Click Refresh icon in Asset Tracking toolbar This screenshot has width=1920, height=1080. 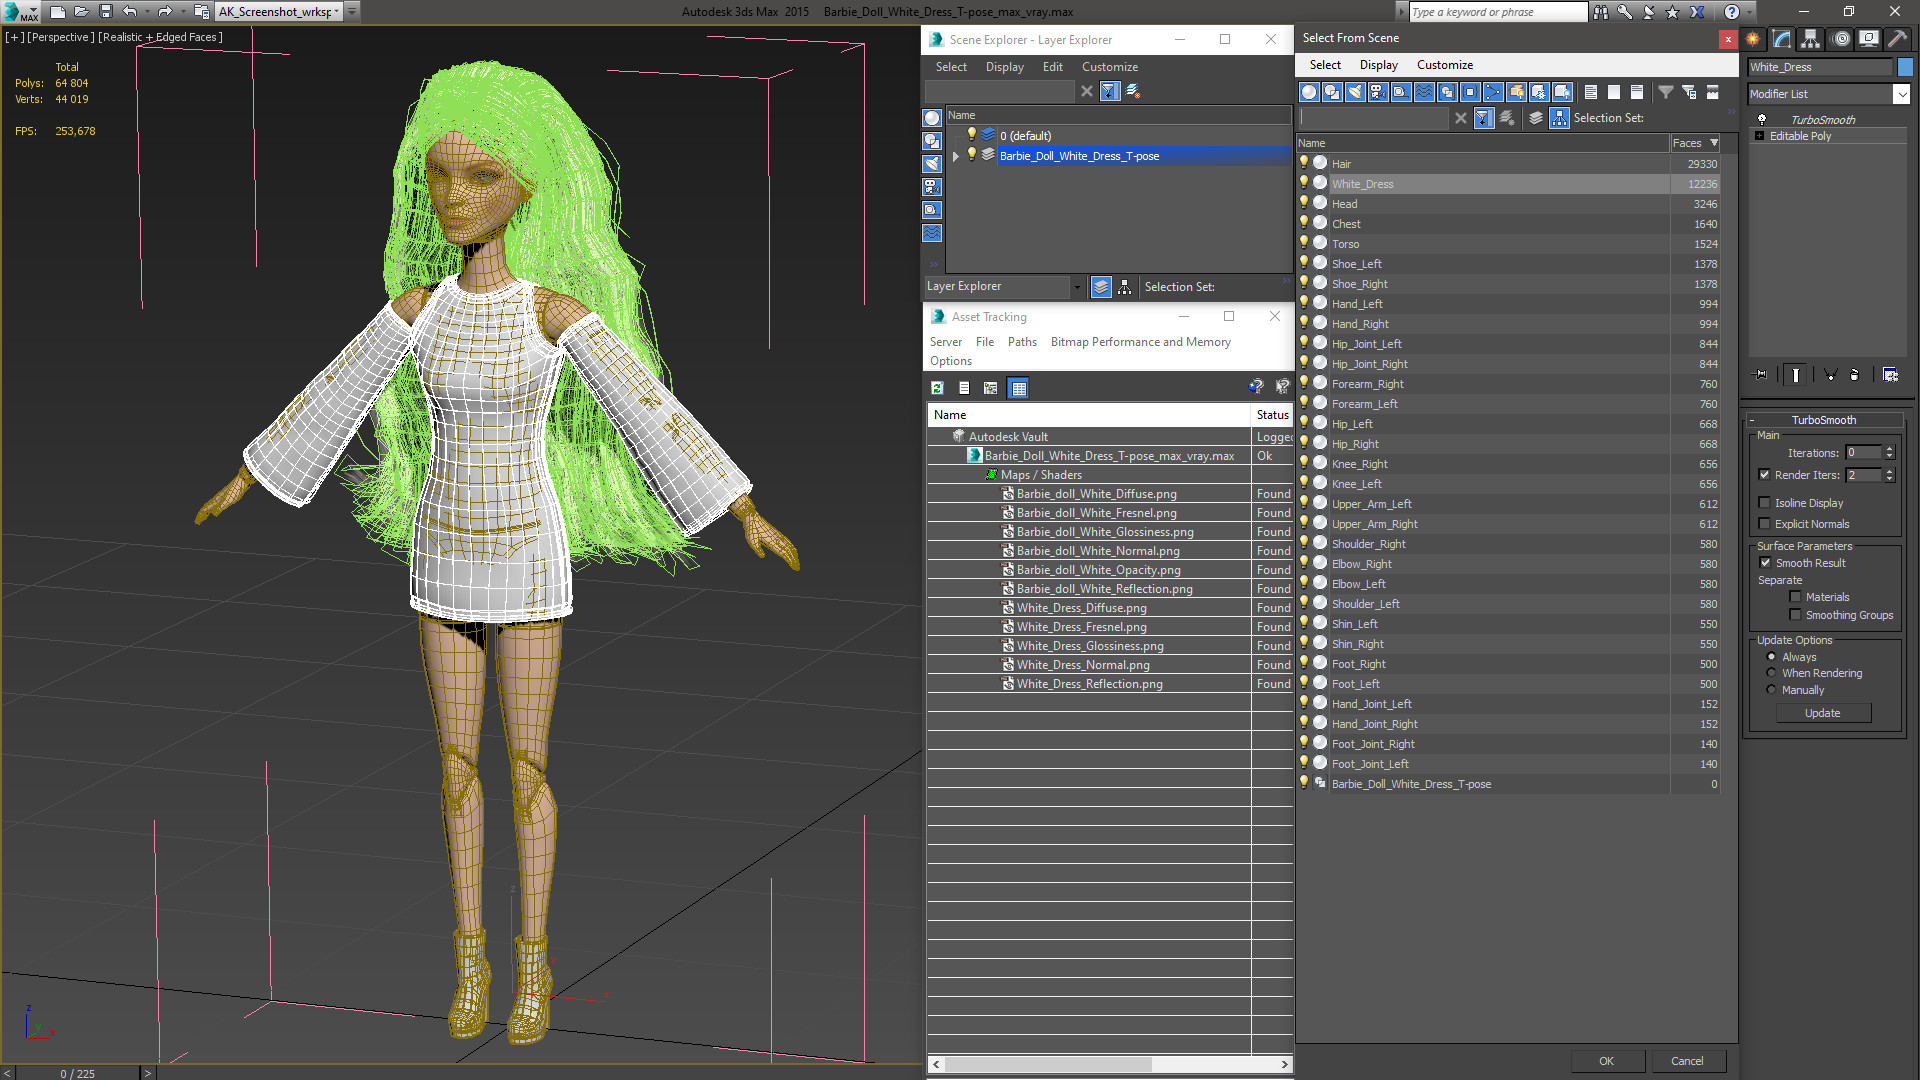coord(937,388)
